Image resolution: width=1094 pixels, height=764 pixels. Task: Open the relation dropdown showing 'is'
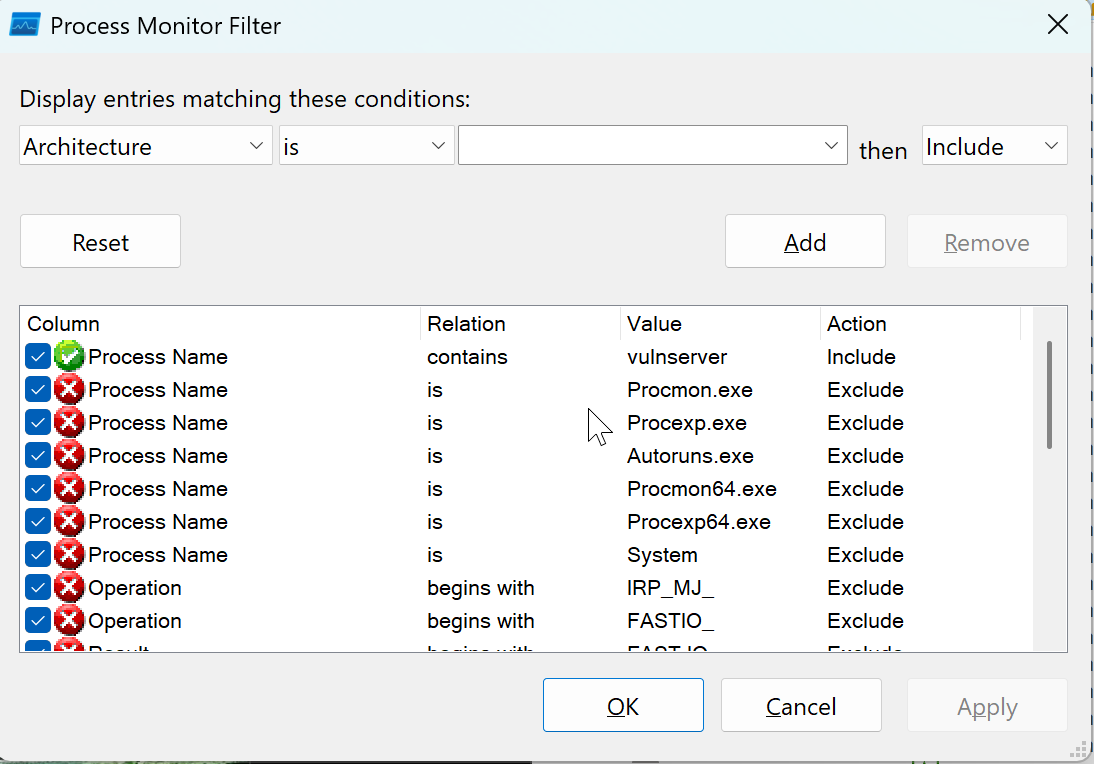pos(366,145)
